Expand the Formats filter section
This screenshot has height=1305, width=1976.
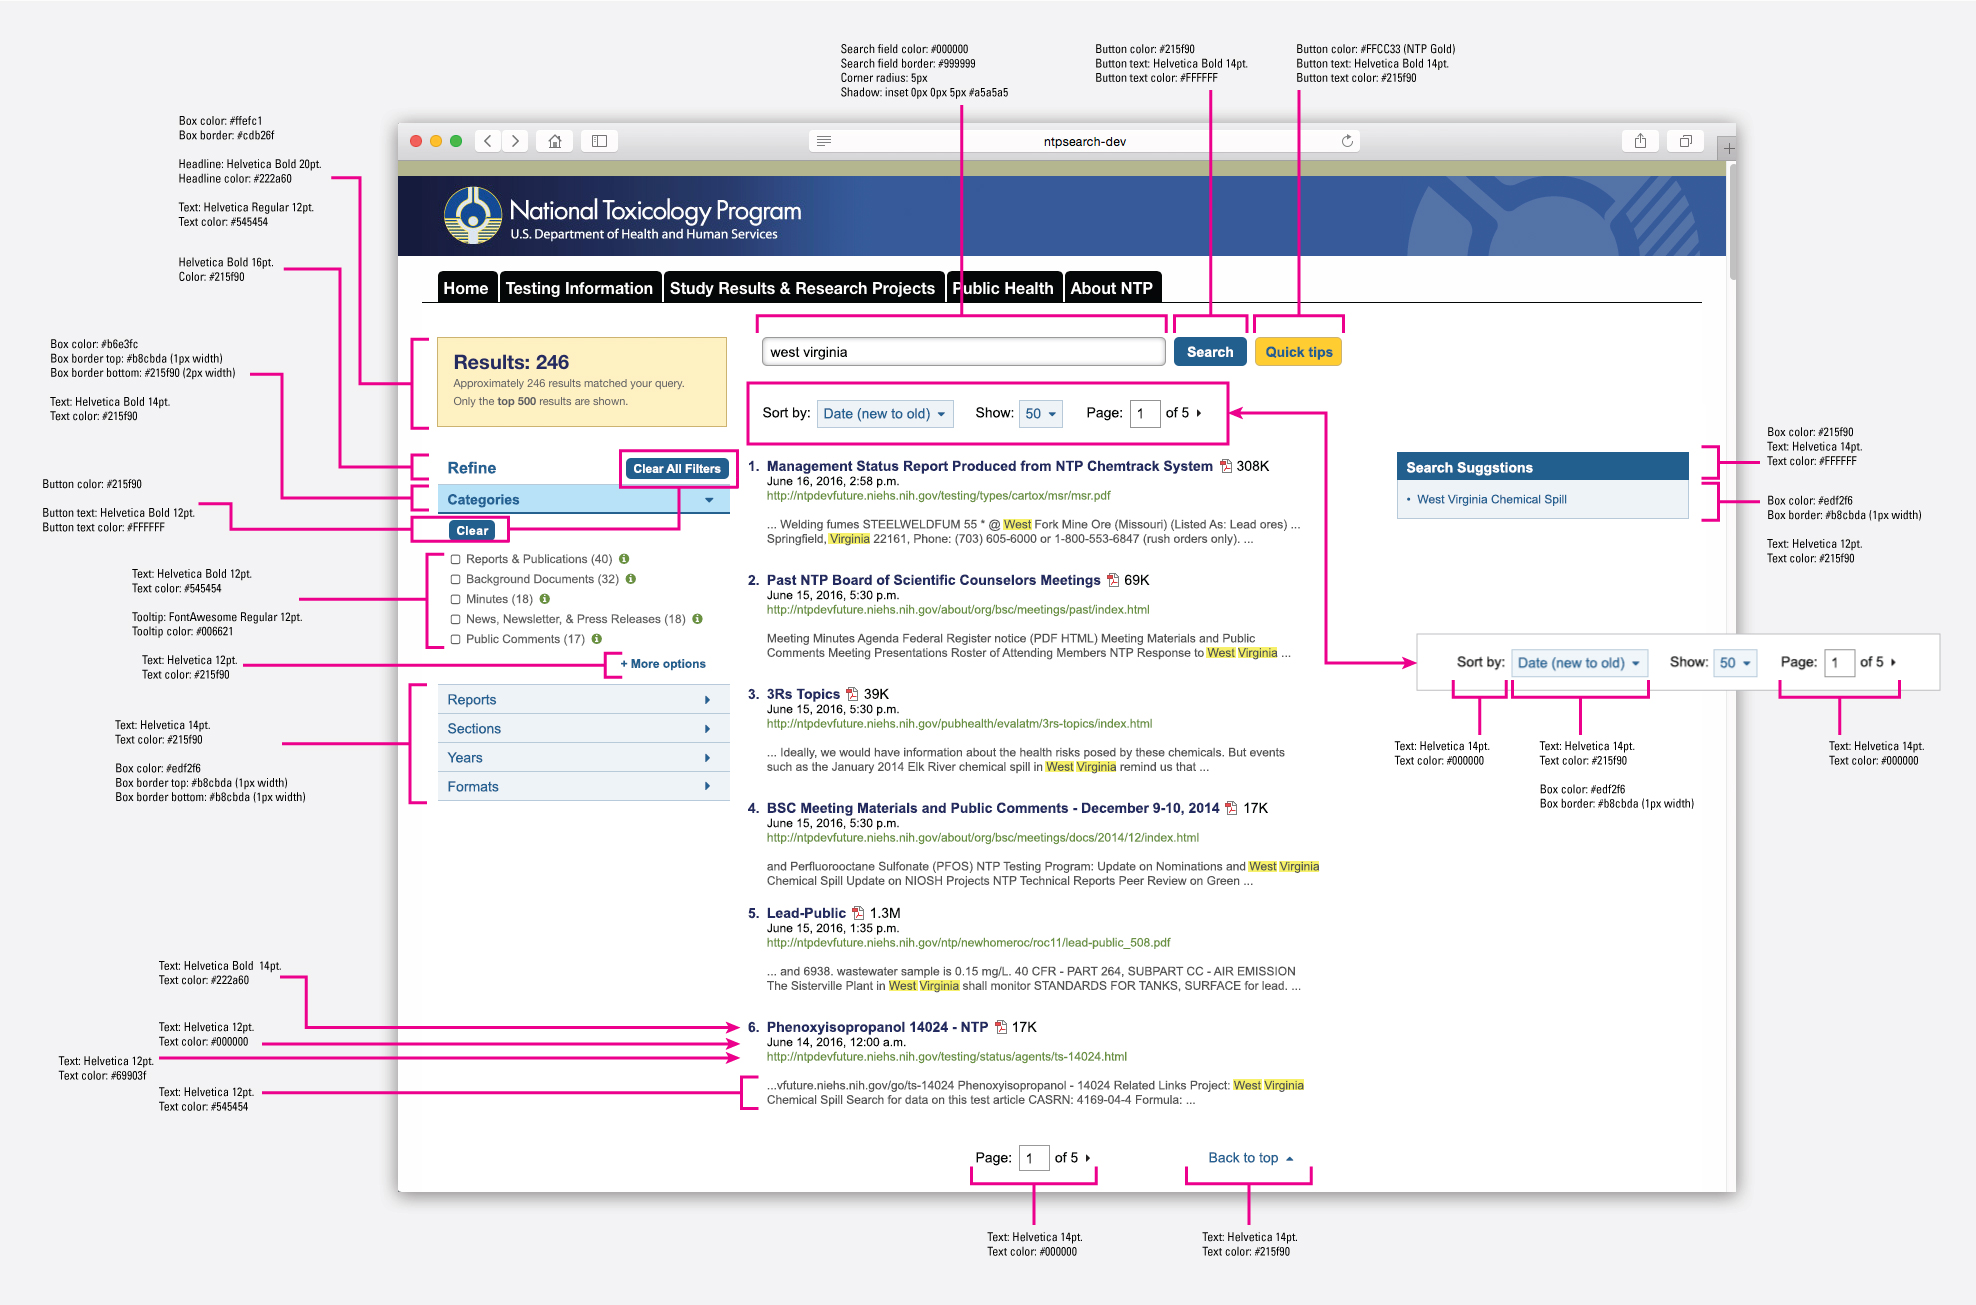pyautogui.click(x=583, y=787)
